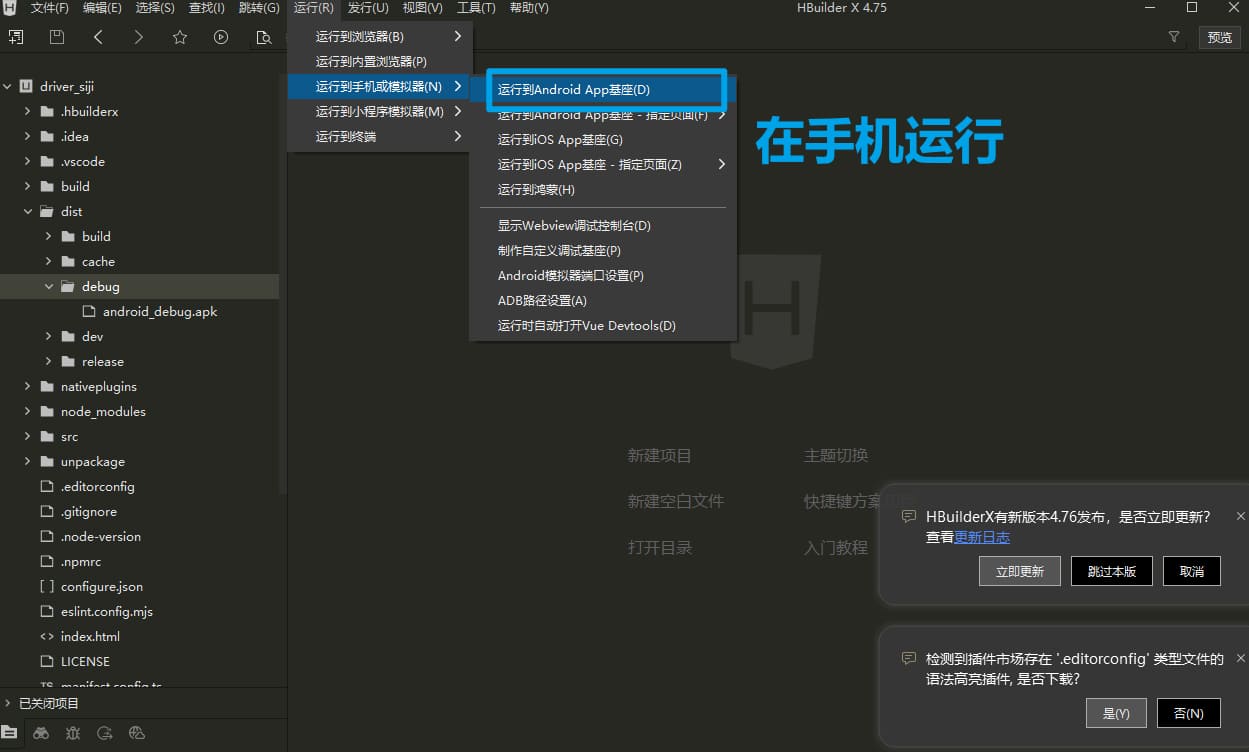Go back with the left arrow icon
The image size is (1249, 752).
point(98,37)
